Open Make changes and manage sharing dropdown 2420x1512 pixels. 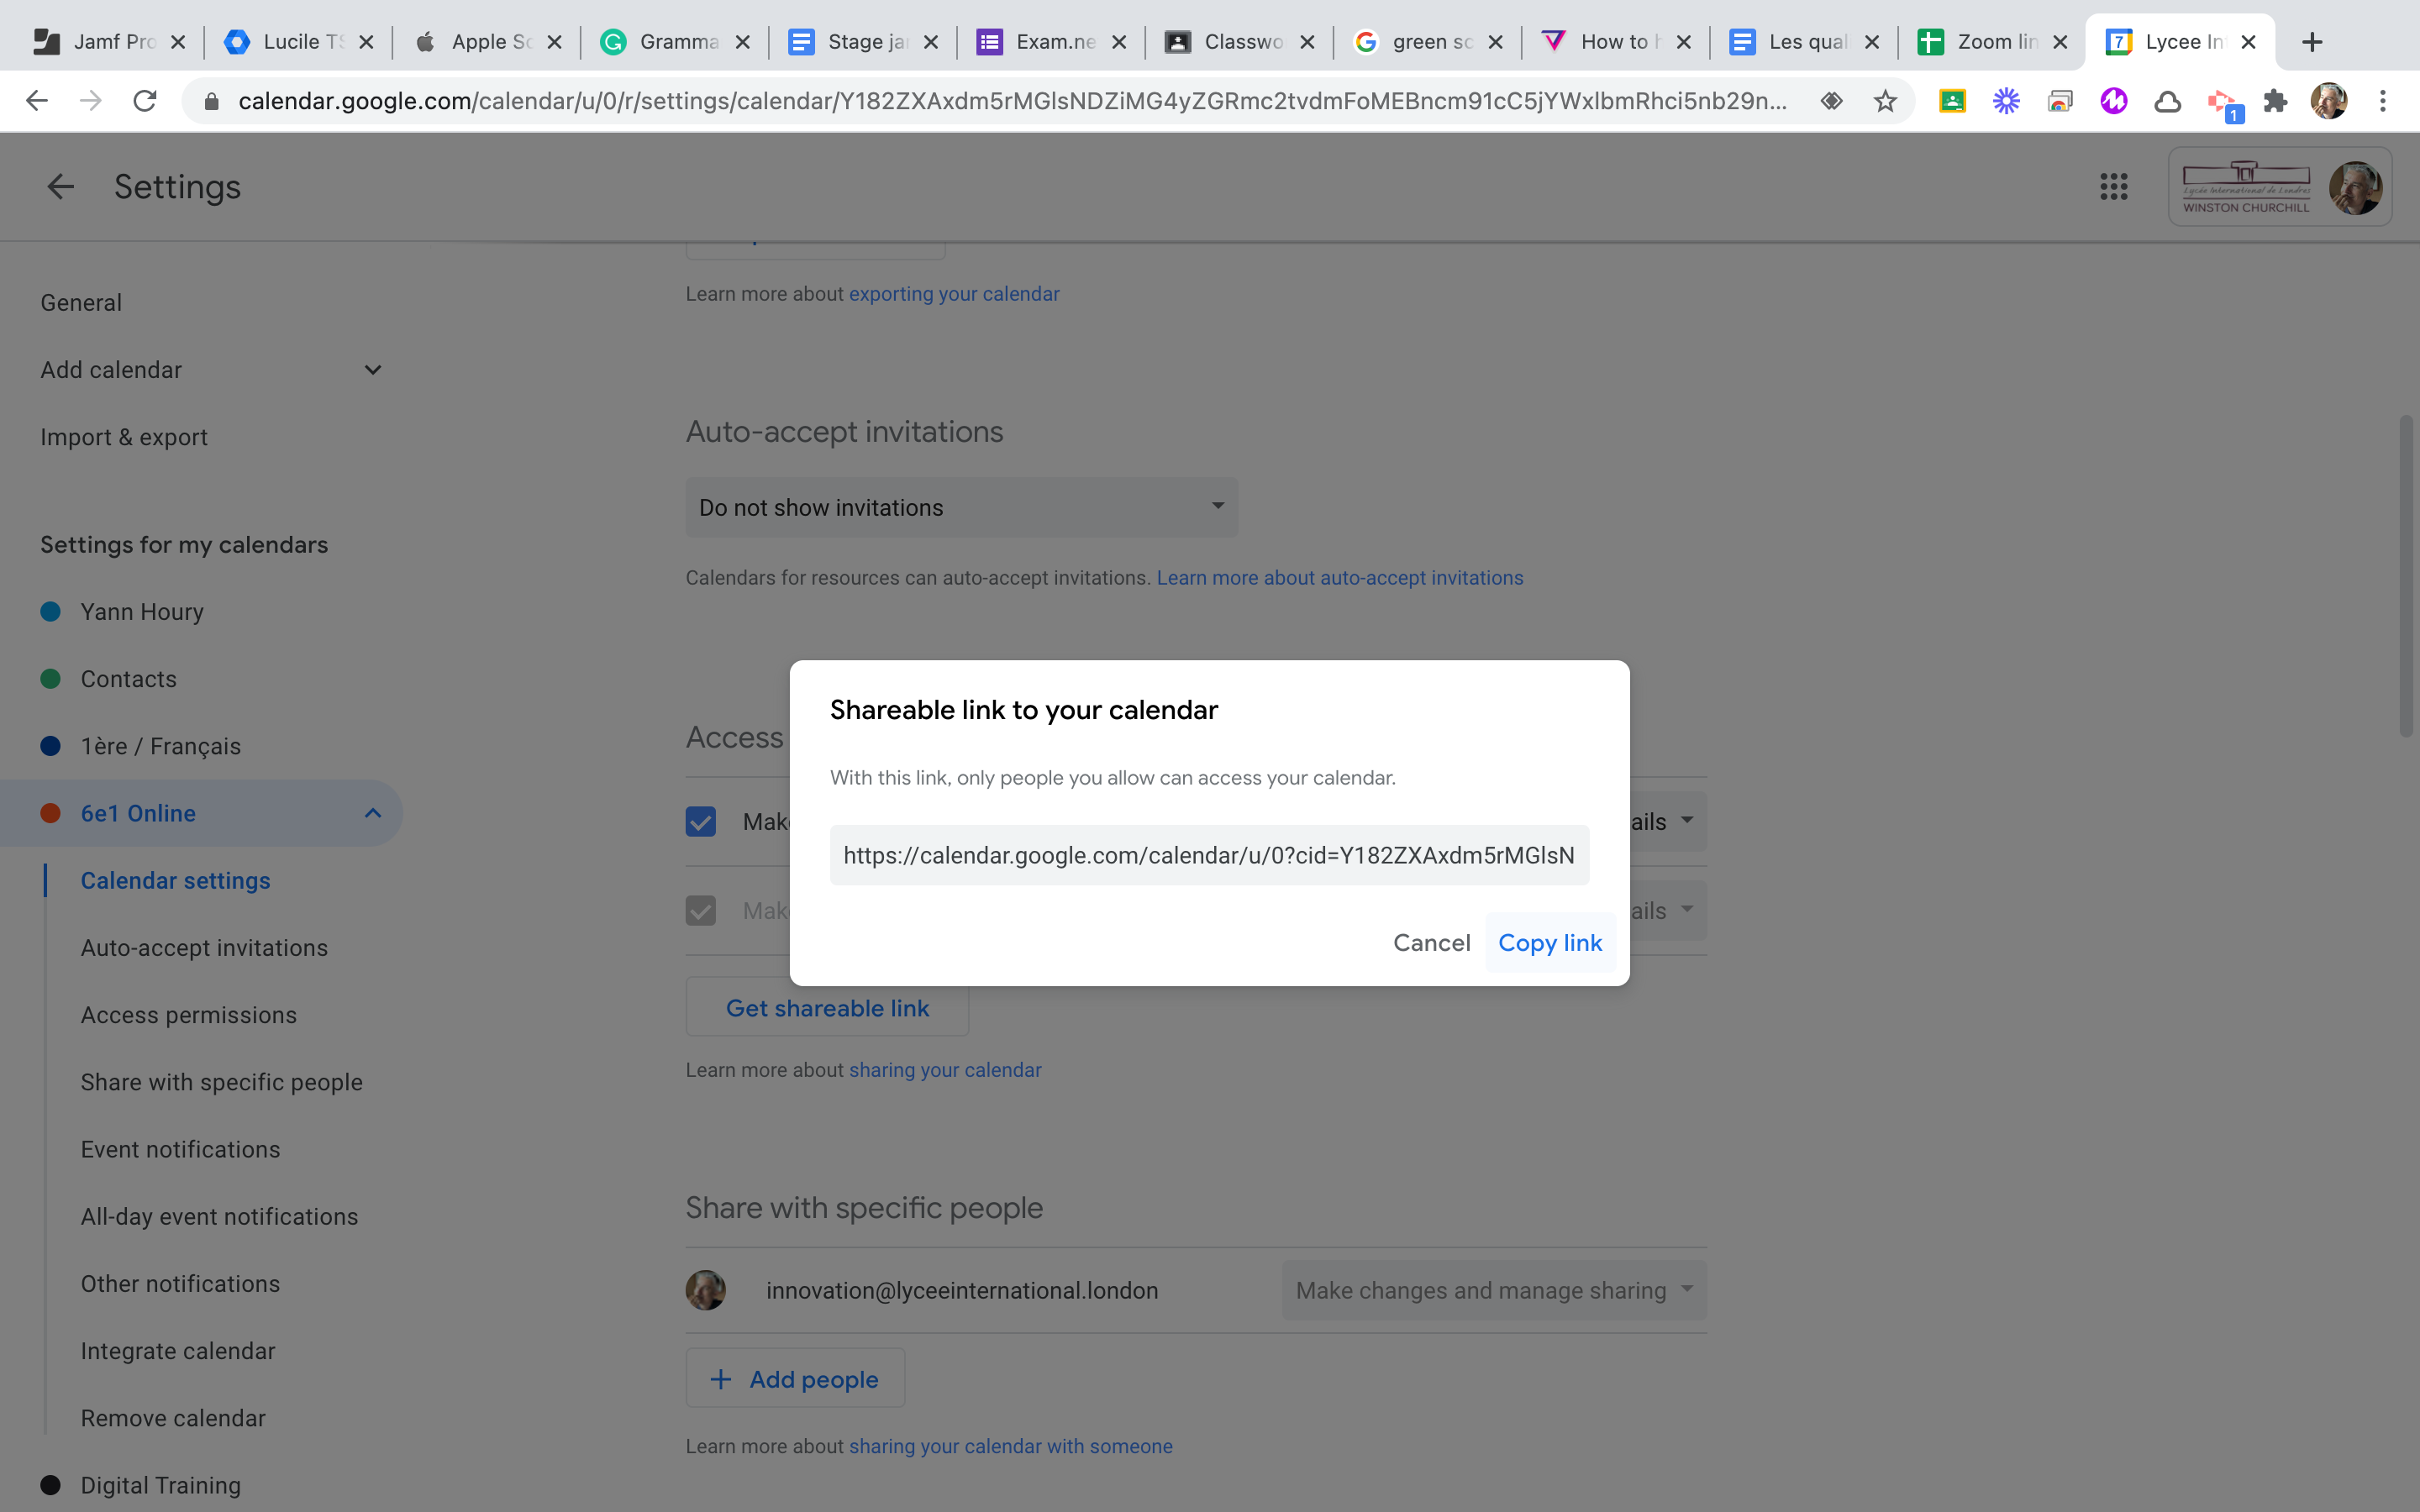coord(1494,1291)
